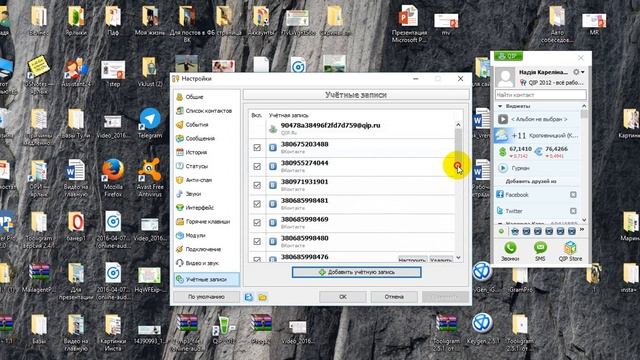This screenshot has height=360, width=640.
Task: Select the 1step presentation file on desktop
Action: (113, 73)
